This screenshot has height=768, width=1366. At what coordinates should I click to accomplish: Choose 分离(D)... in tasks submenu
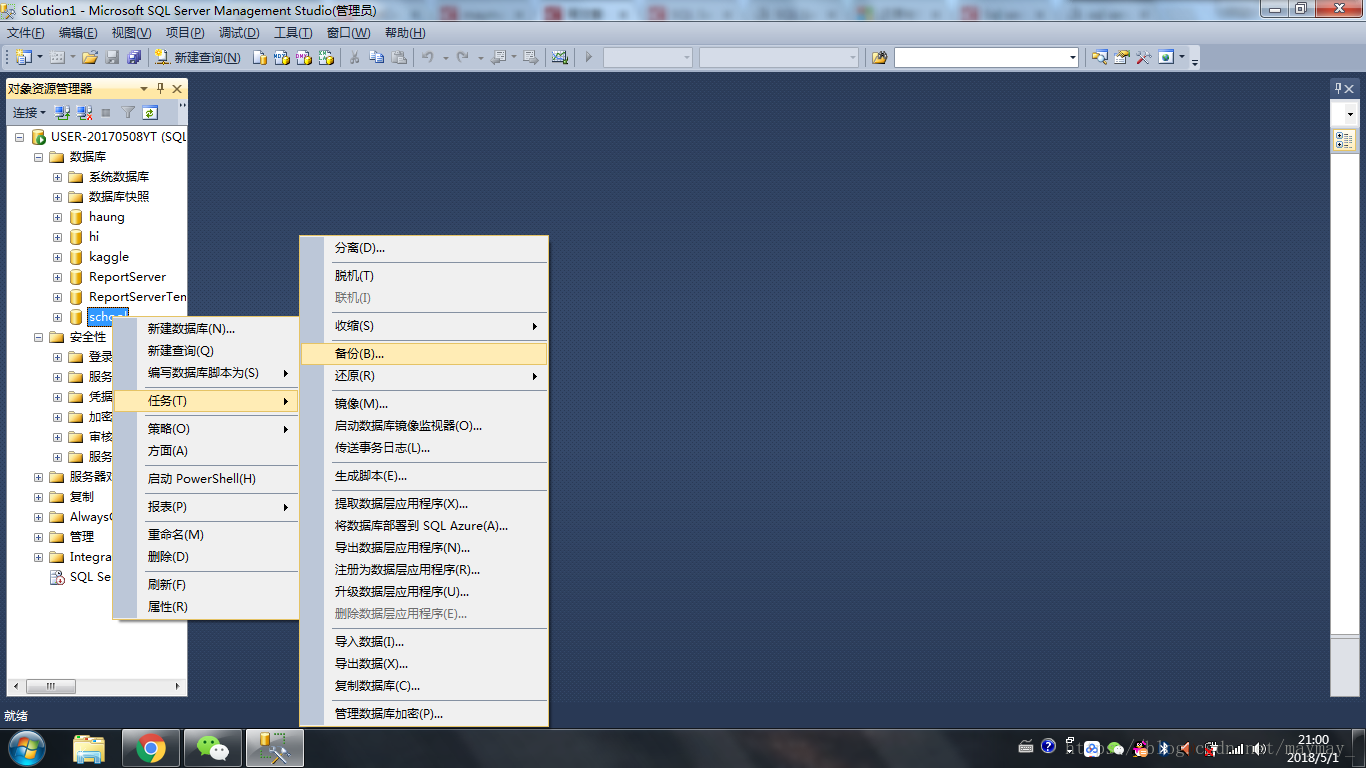tap(424, 248)
